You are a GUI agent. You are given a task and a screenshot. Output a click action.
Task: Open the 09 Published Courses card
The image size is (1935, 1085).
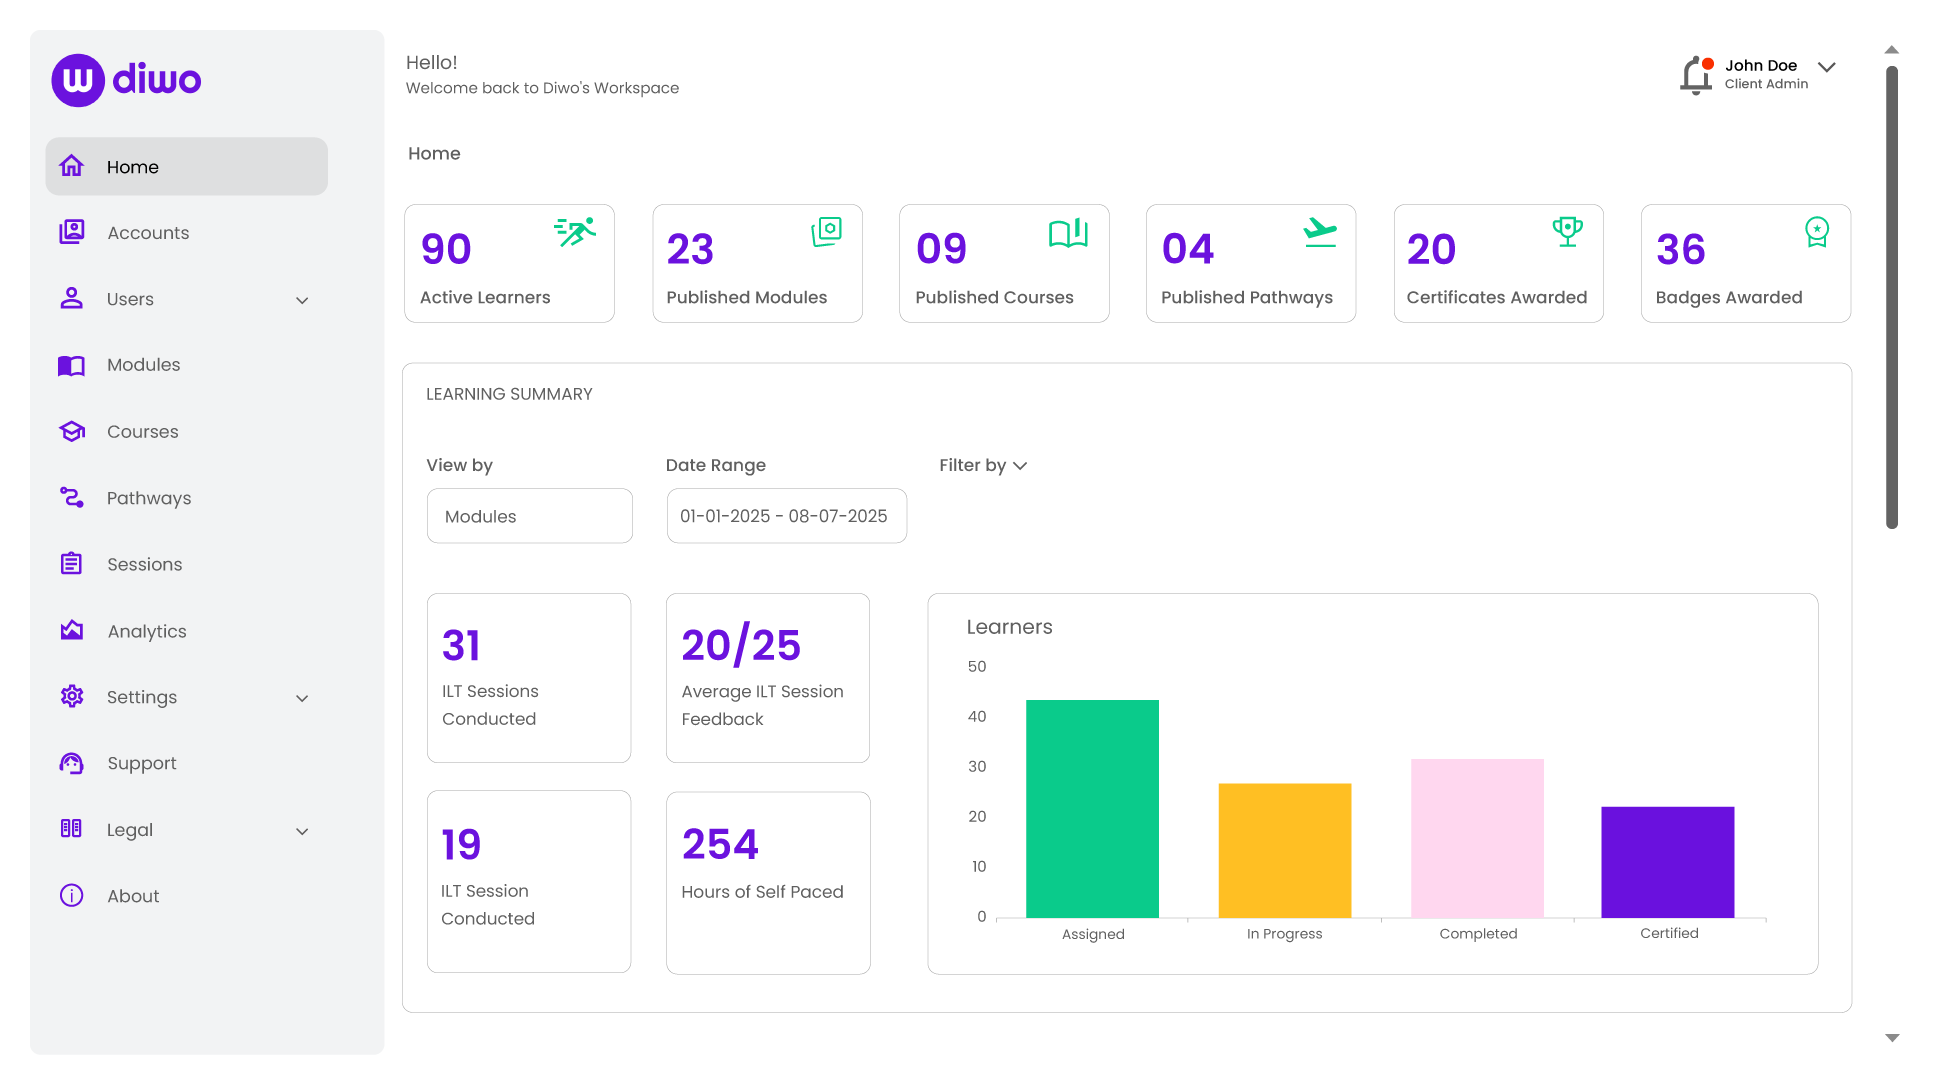1004,263
